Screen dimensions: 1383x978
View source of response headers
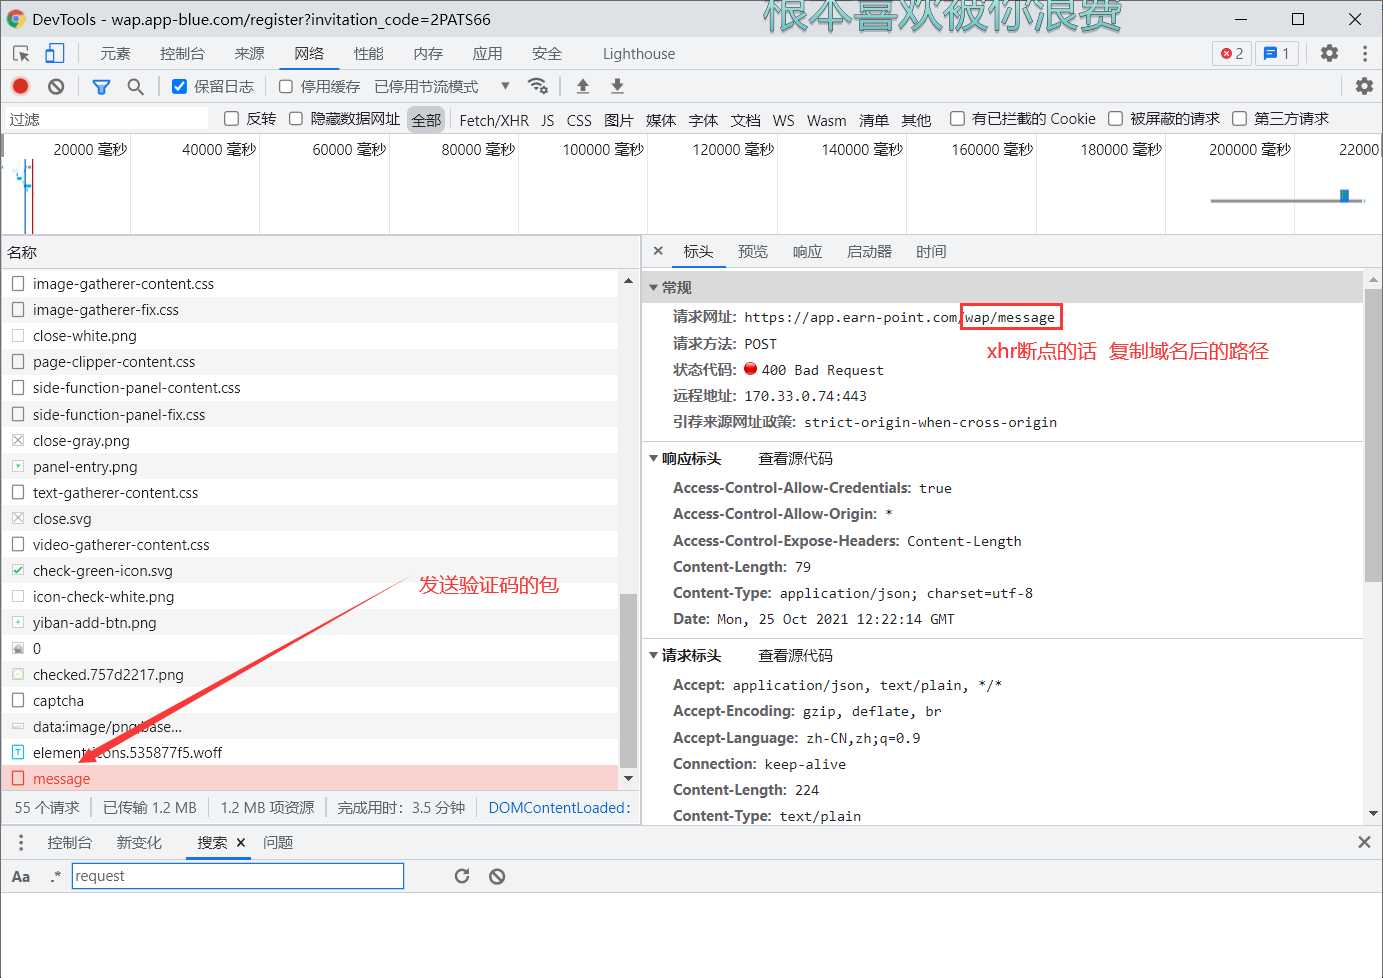tap(795, 459)
